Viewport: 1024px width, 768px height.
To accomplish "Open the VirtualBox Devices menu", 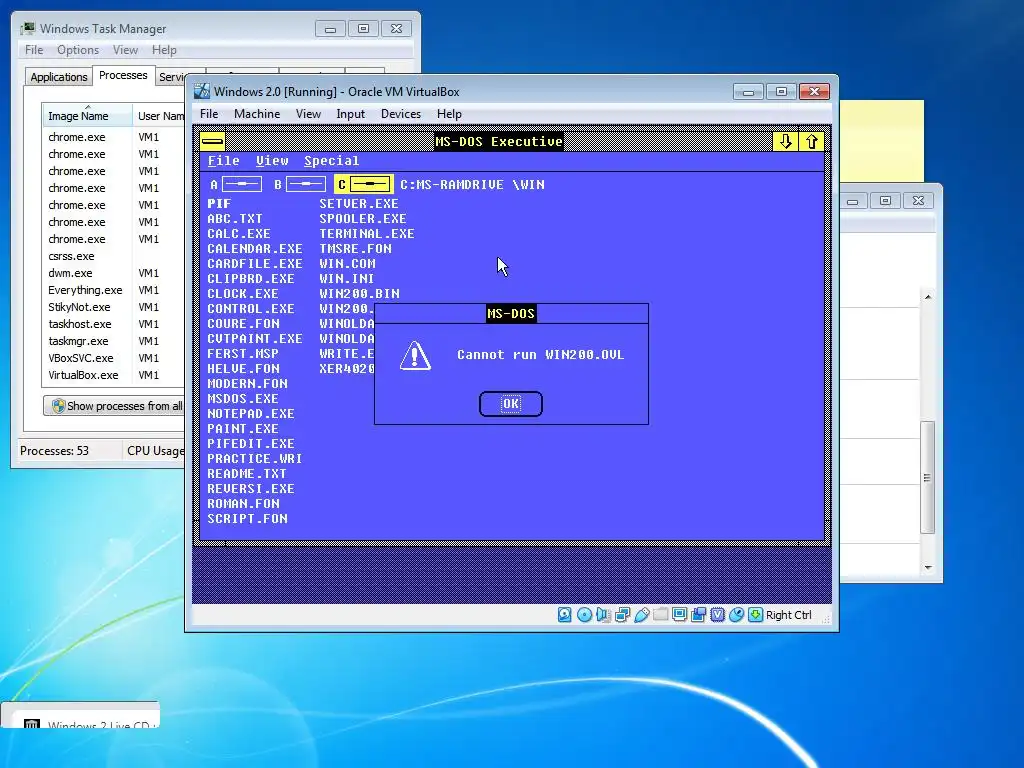I will click(x=400, y=114).
